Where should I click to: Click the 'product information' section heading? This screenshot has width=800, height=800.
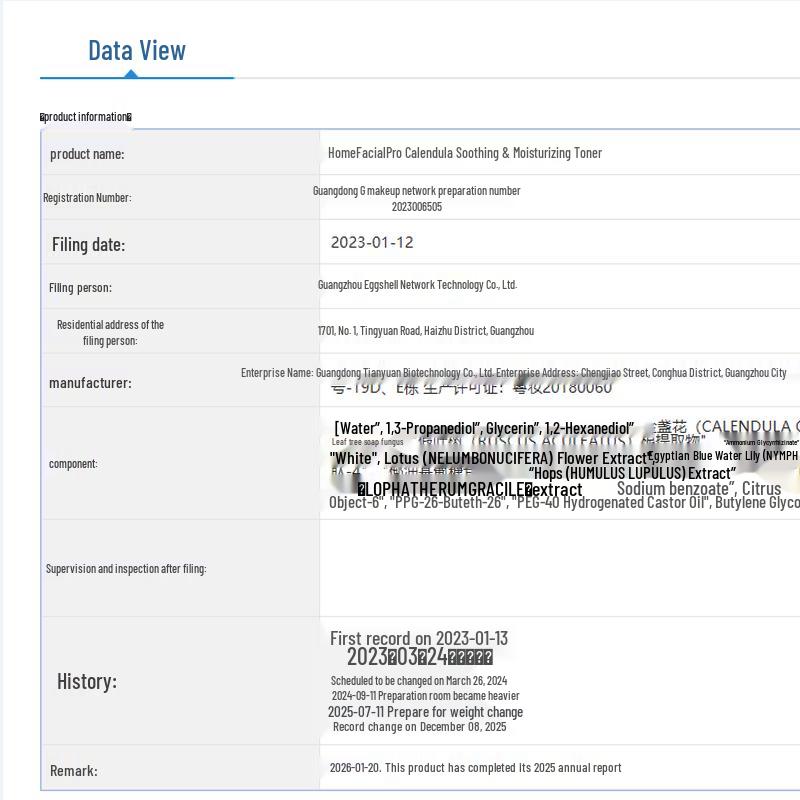point(86,117)
